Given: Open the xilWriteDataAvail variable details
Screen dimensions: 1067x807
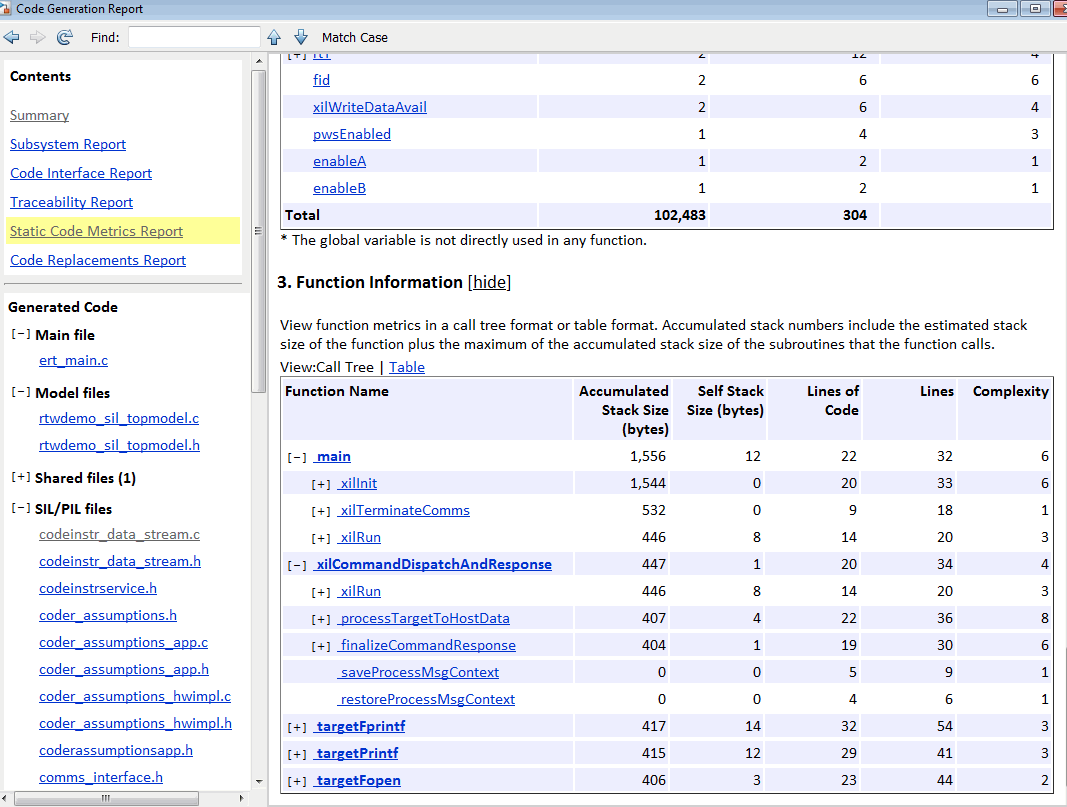Looking at the screenshot, I should pyautogui.click(x=371, y=107).
